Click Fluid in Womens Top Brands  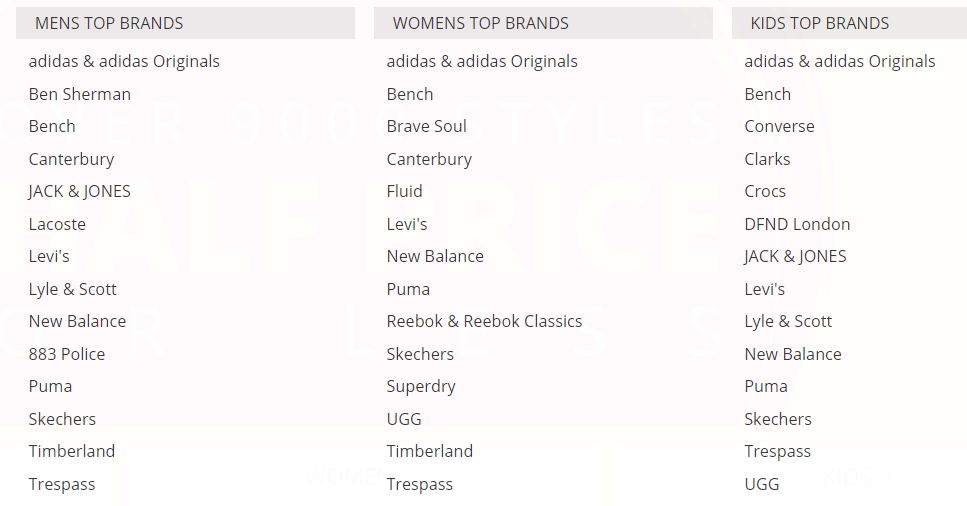[x=405, y=191]
